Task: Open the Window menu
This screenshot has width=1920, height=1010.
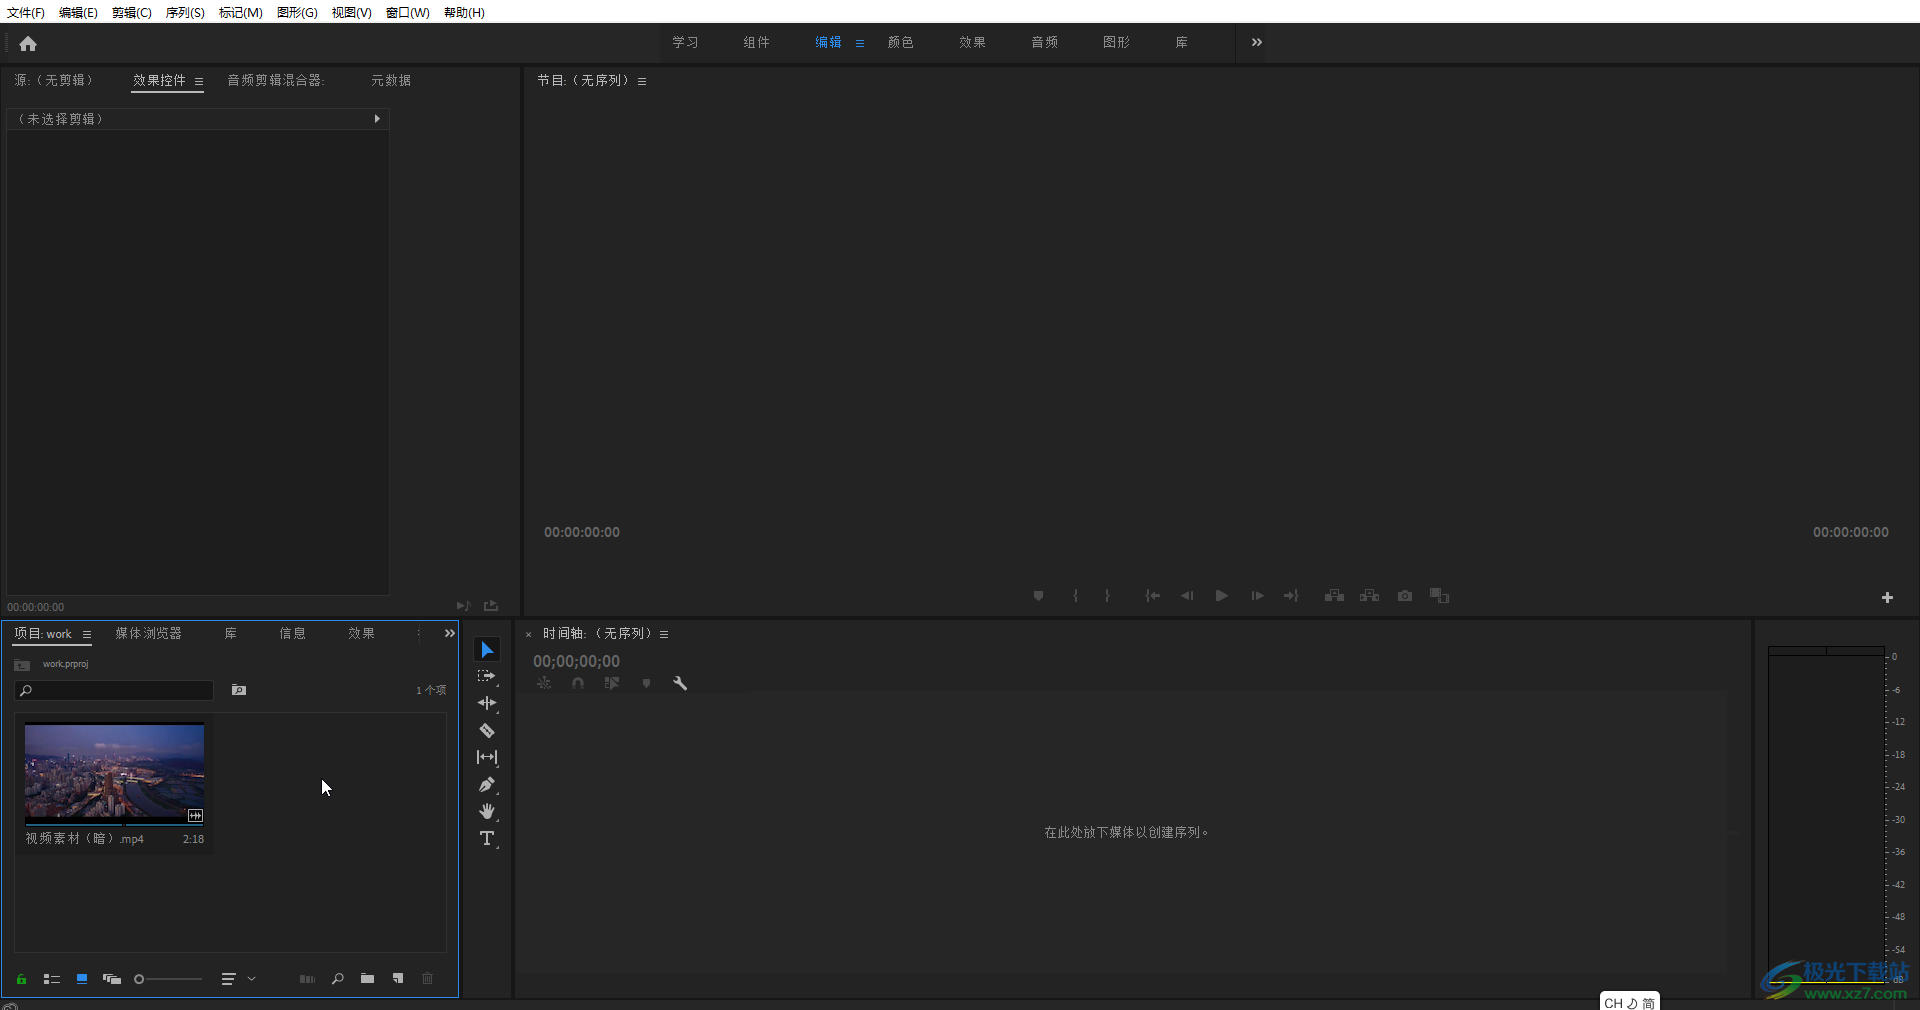Action: tap(408, 12)
